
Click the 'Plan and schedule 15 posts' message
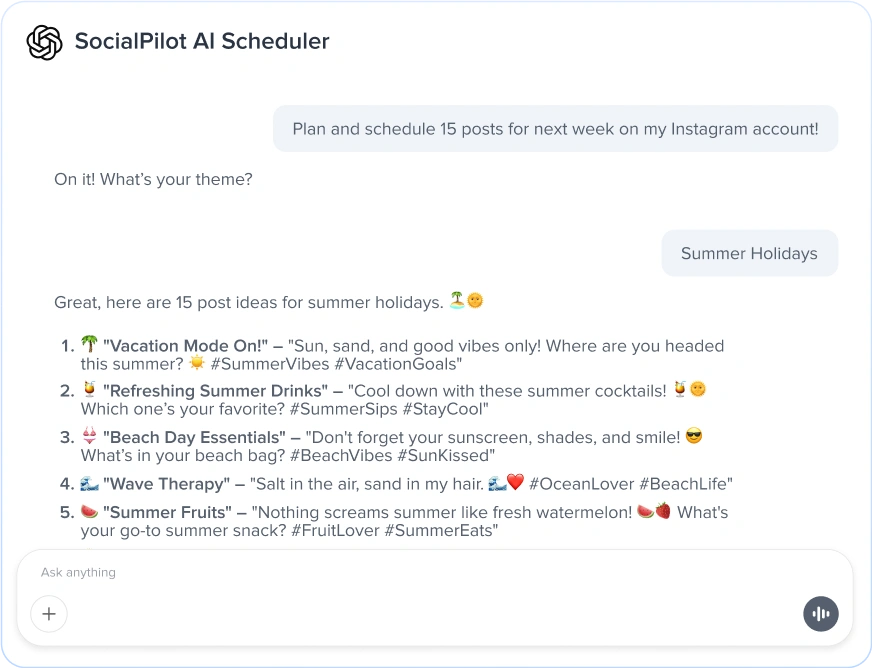(x=555, y=129)
